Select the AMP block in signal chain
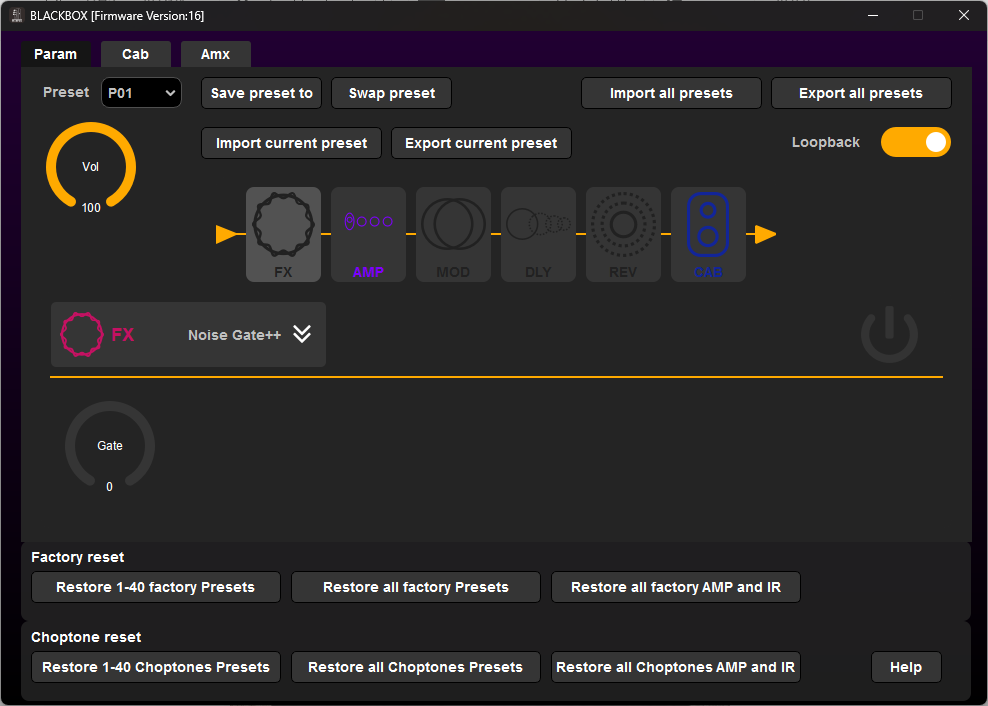The image size is (988, 706). click(368, 234)
